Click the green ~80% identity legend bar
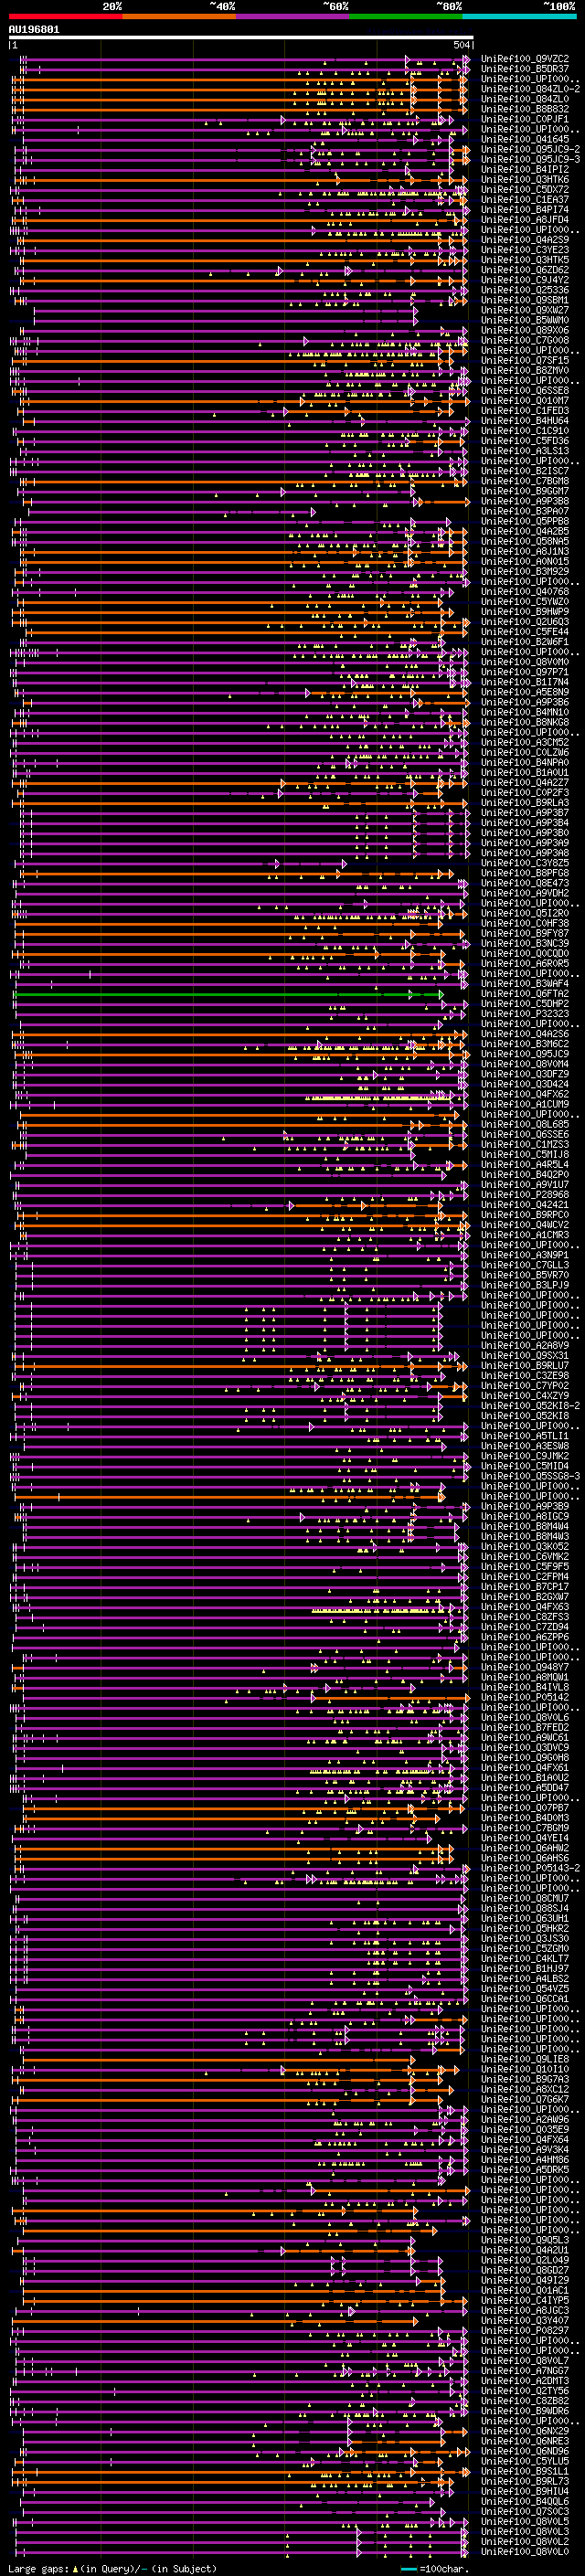The image size is (585, 2576). click(406, 16)
